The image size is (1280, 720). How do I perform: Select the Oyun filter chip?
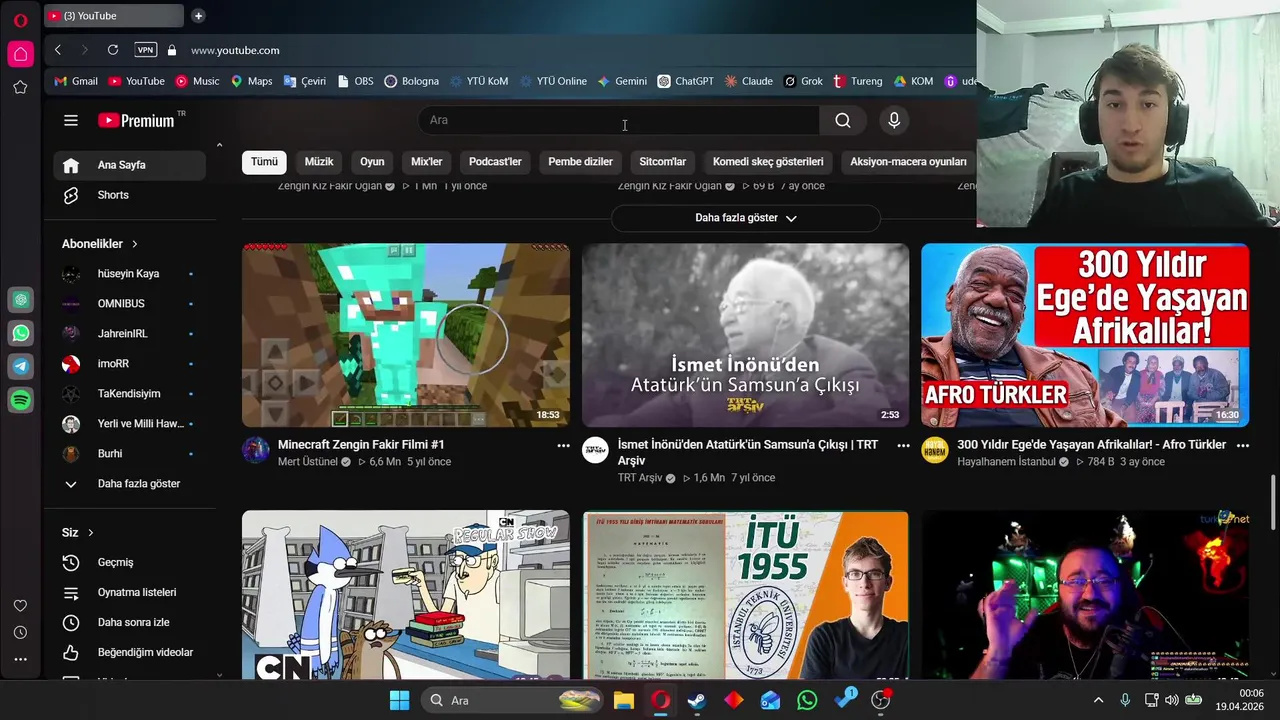tap(372, 162)
